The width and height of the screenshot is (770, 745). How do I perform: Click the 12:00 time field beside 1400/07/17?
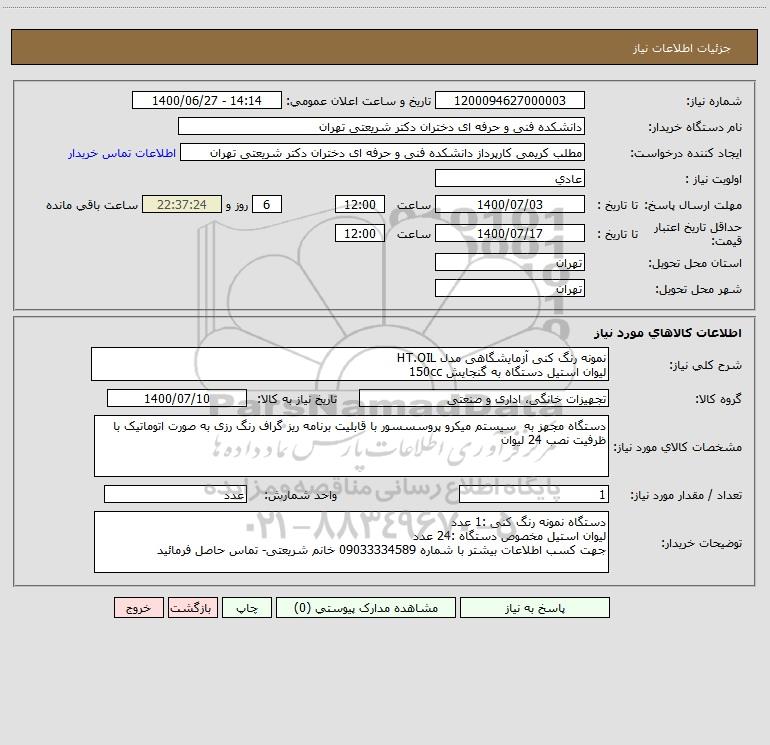(x=359, y=233)
